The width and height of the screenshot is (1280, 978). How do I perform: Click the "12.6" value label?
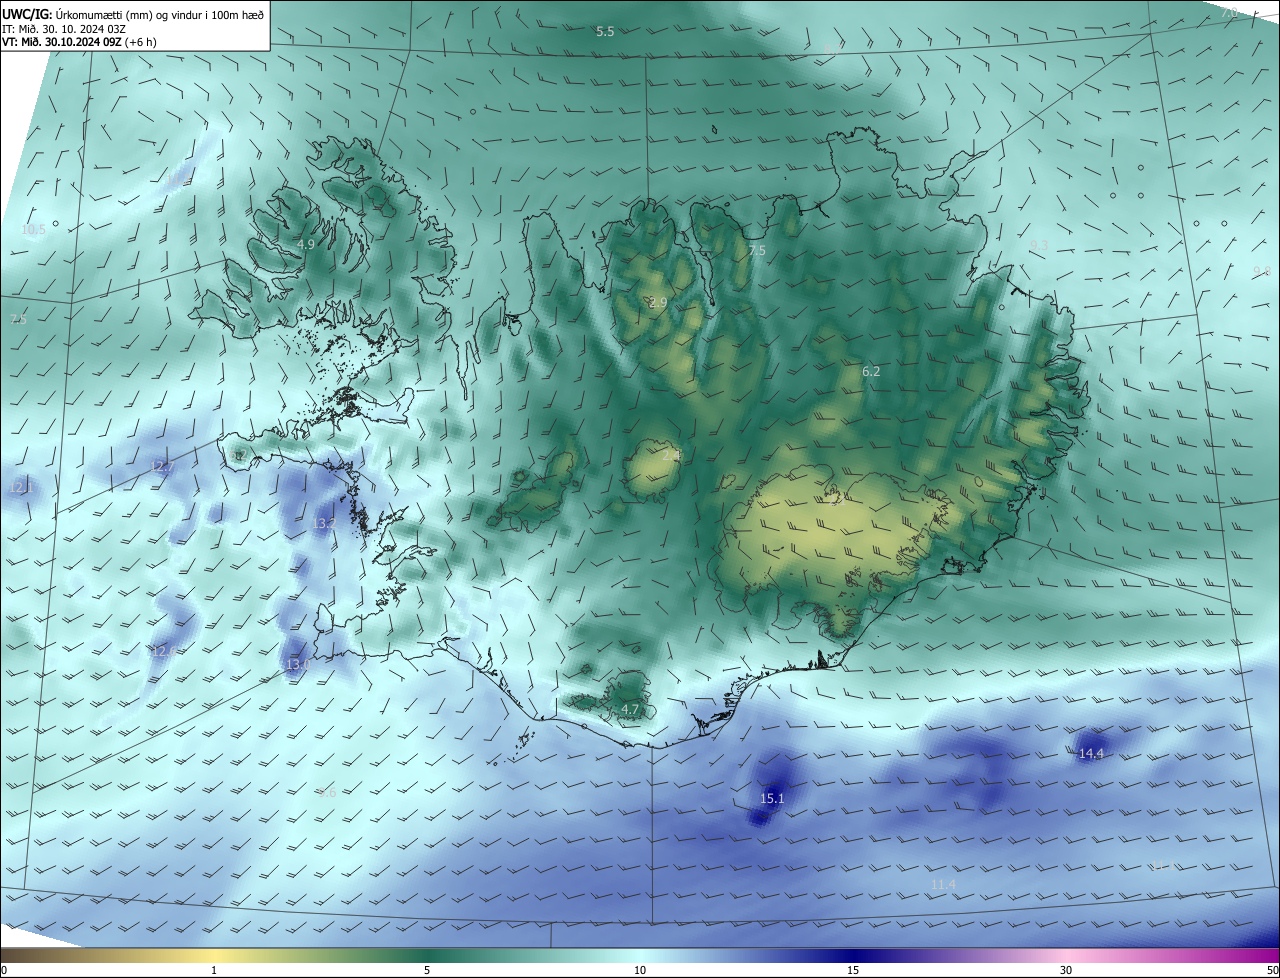(163, 651)
